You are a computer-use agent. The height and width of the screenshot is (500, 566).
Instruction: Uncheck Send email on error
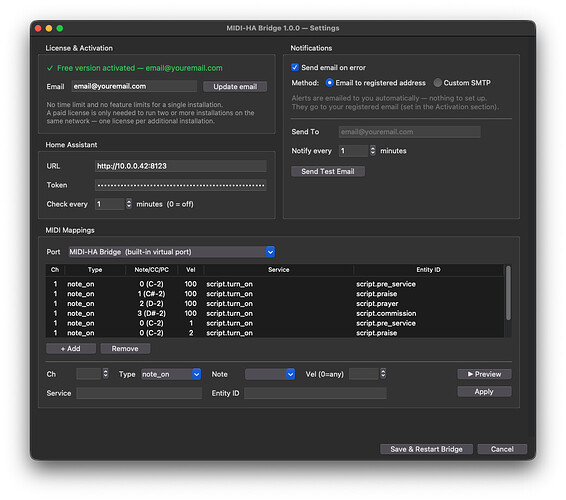295,68
